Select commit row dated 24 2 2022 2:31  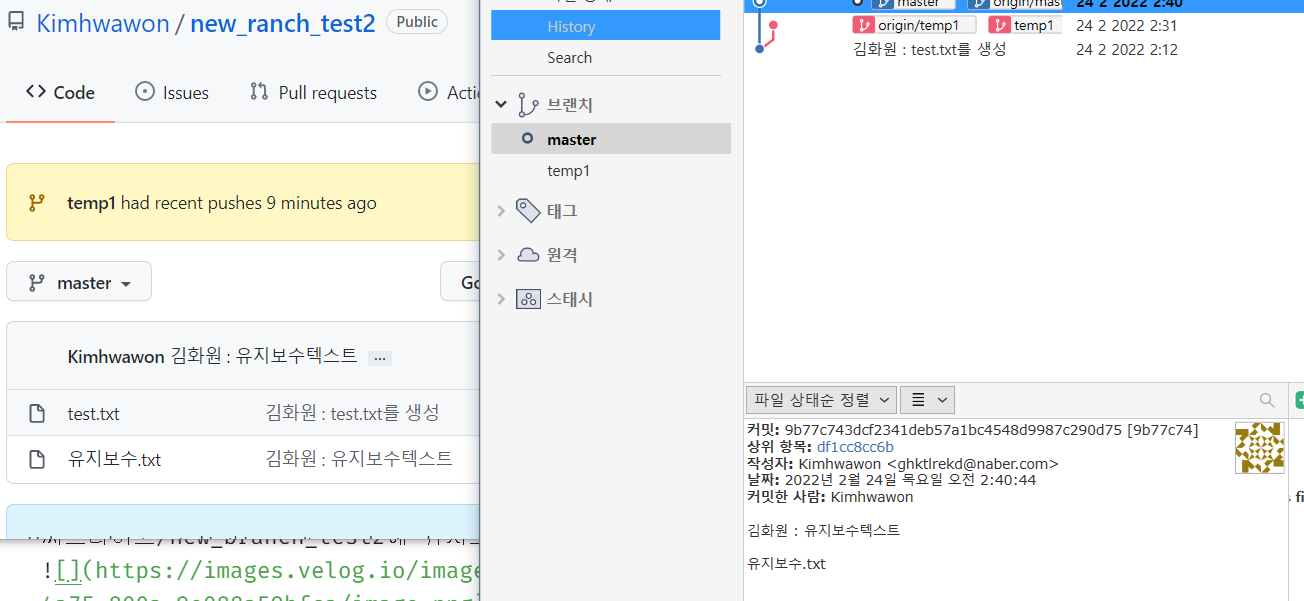click(x=1024, y=25)
